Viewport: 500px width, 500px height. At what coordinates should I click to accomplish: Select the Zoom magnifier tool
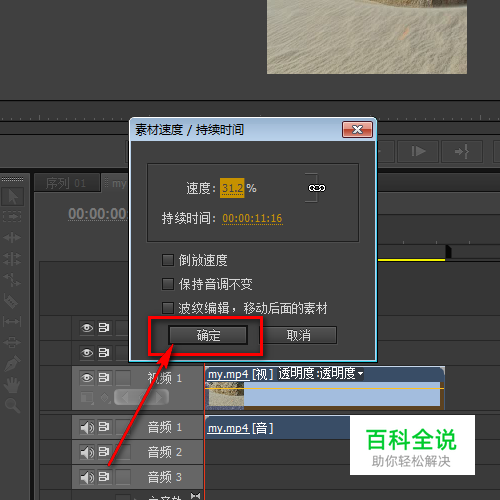(x=12, y=405)
